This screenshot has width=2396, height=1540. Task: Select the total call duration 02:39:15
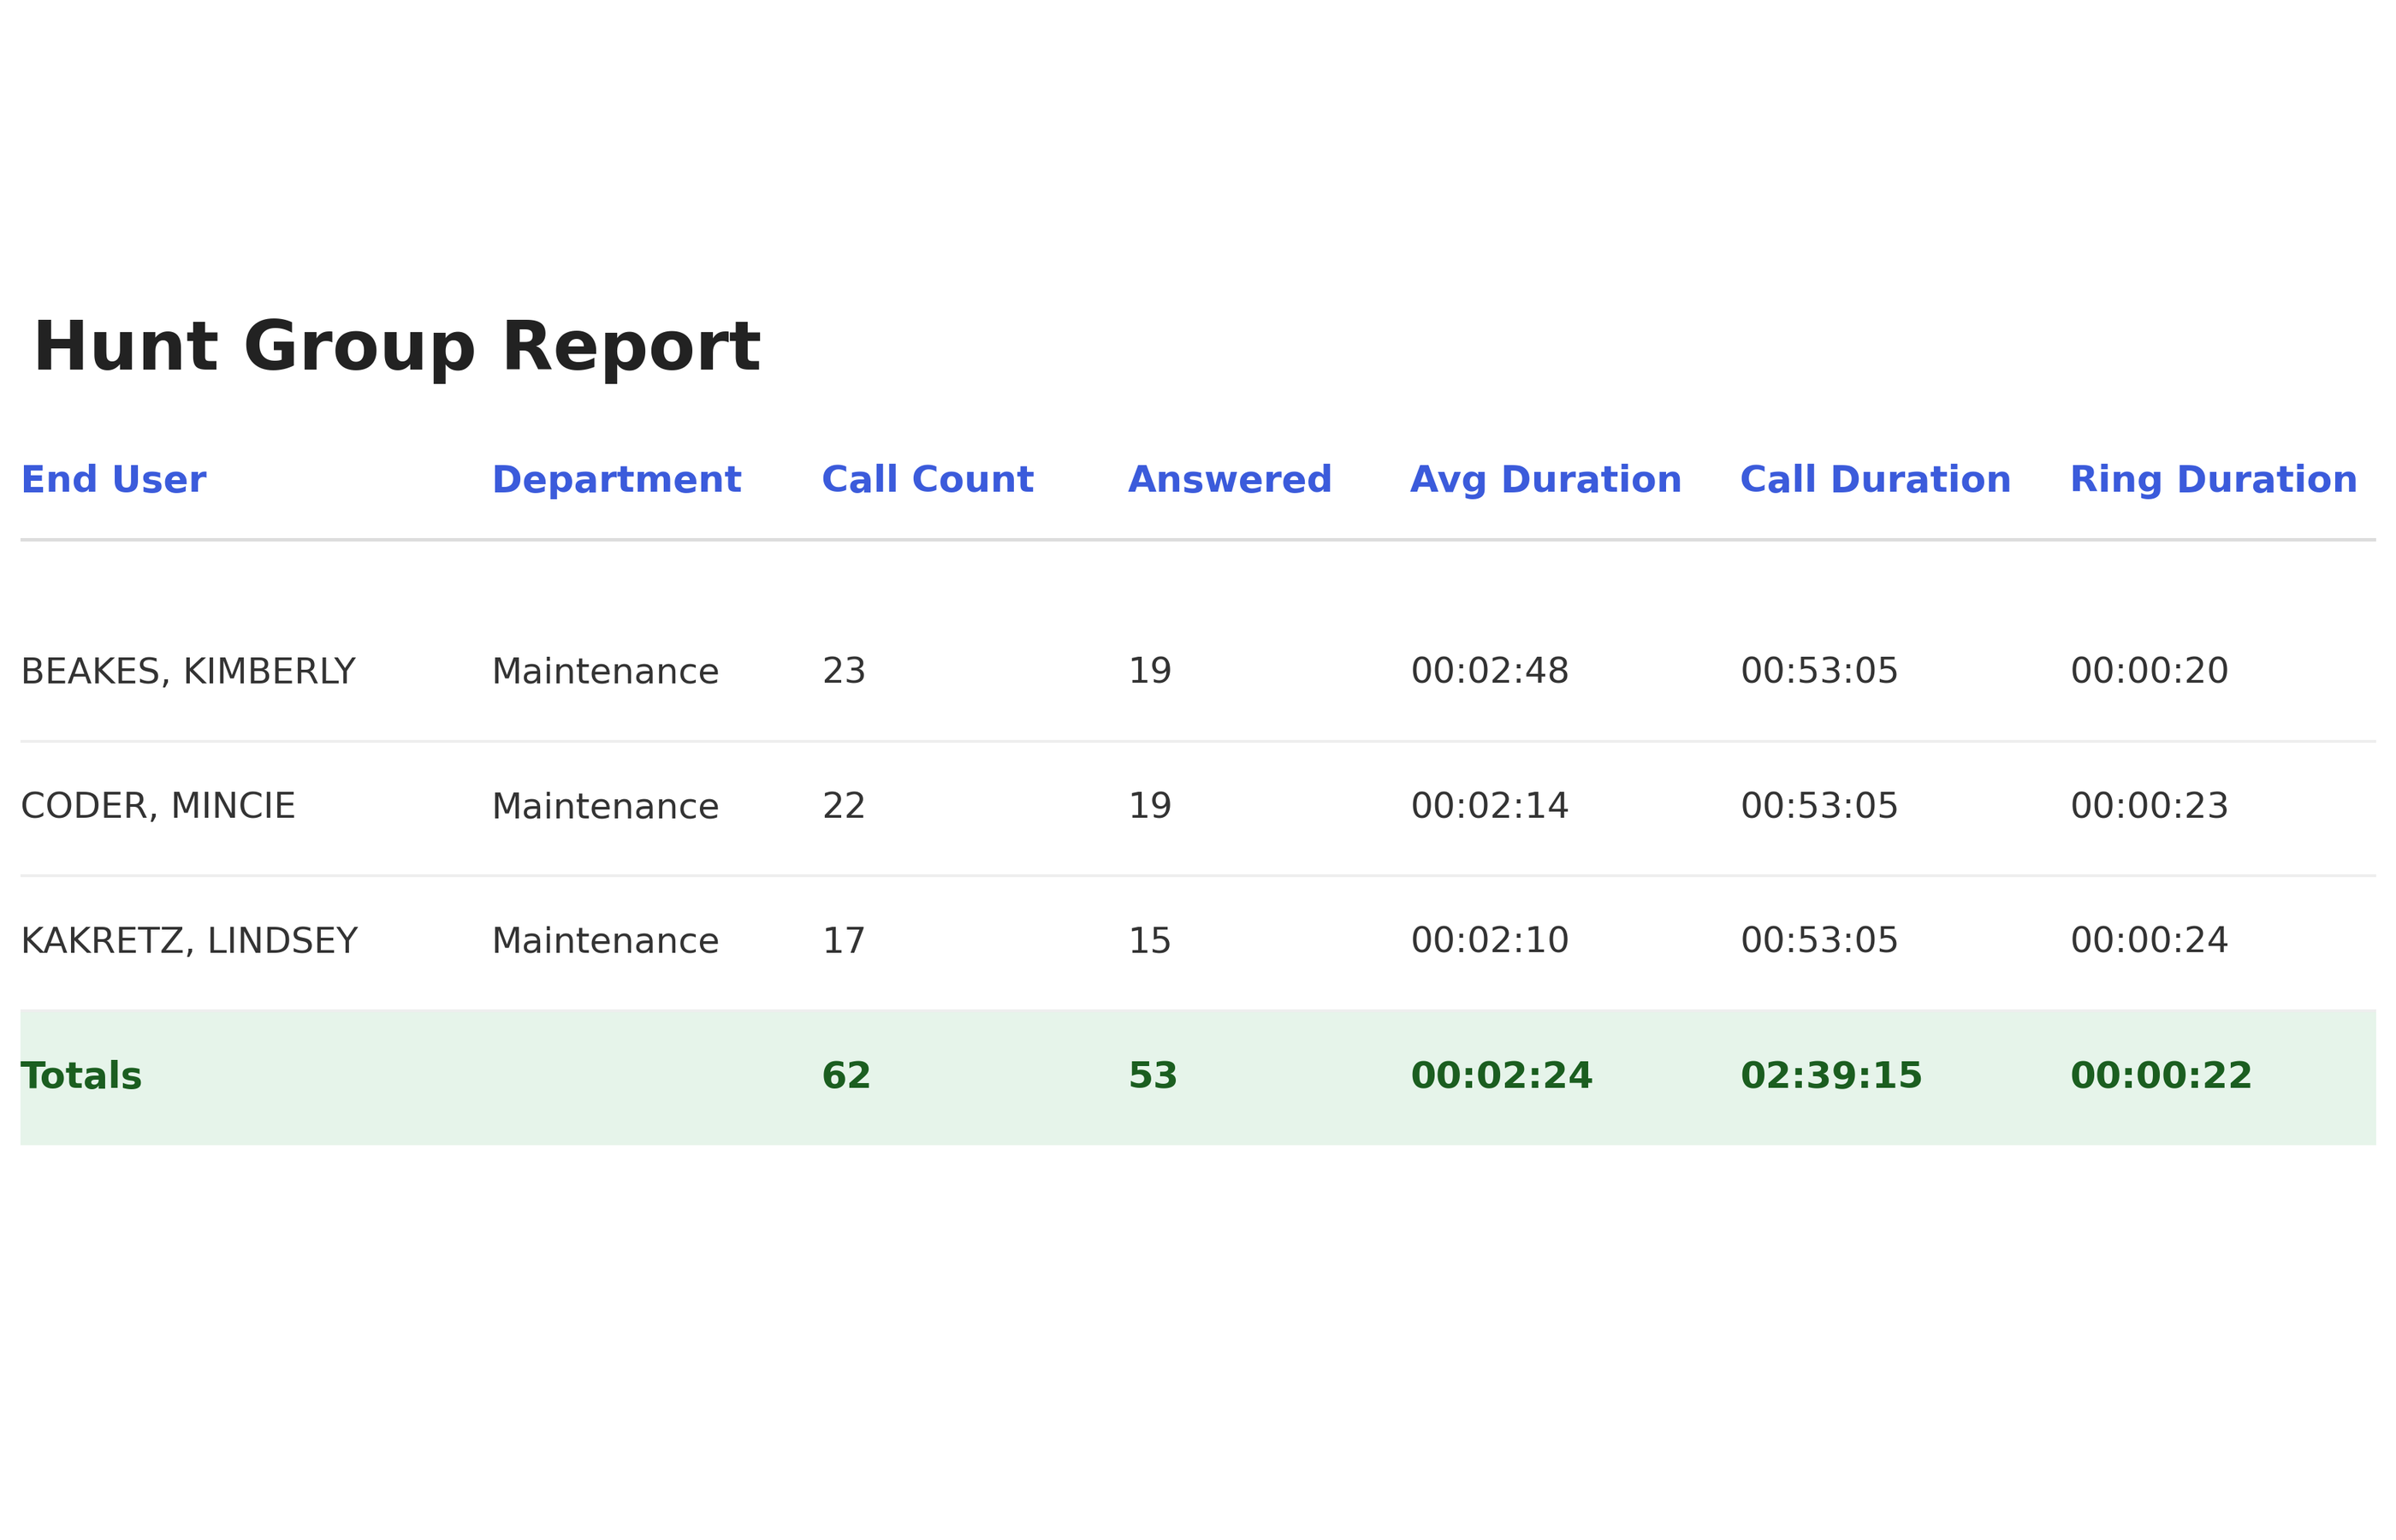[x=1831, y=1076]
